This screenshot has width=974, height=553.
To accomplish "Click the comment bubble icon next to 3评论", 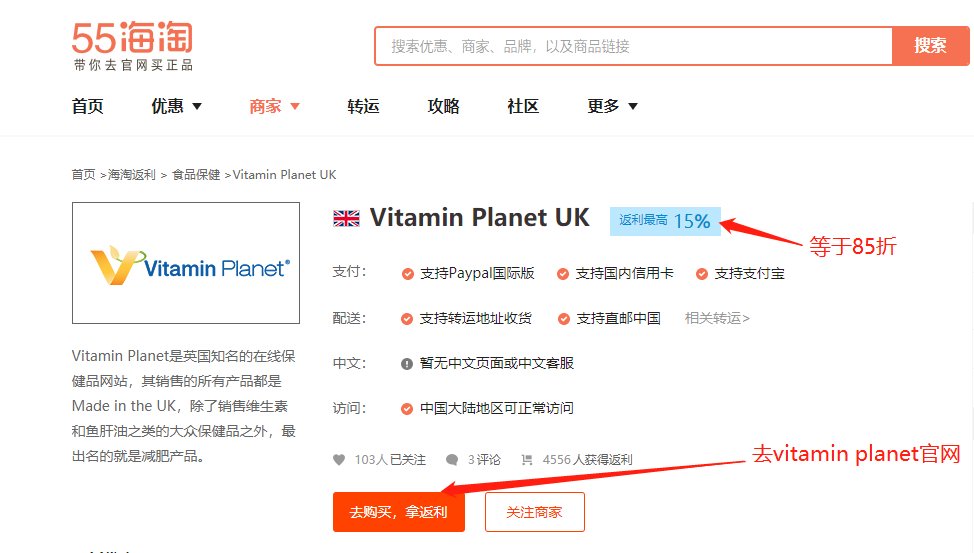I will pyautogui.click(x=452, y=460).
